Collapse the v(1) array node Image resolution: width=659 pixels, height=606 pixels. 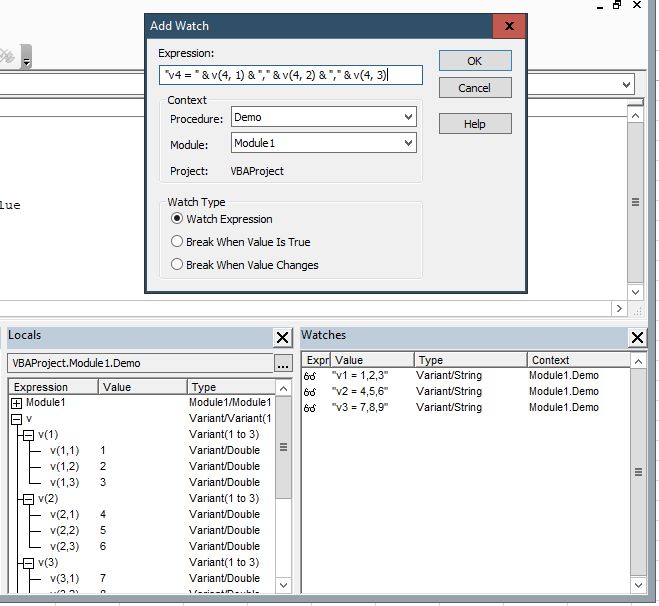pyautogui.click(x=28, y=435)
